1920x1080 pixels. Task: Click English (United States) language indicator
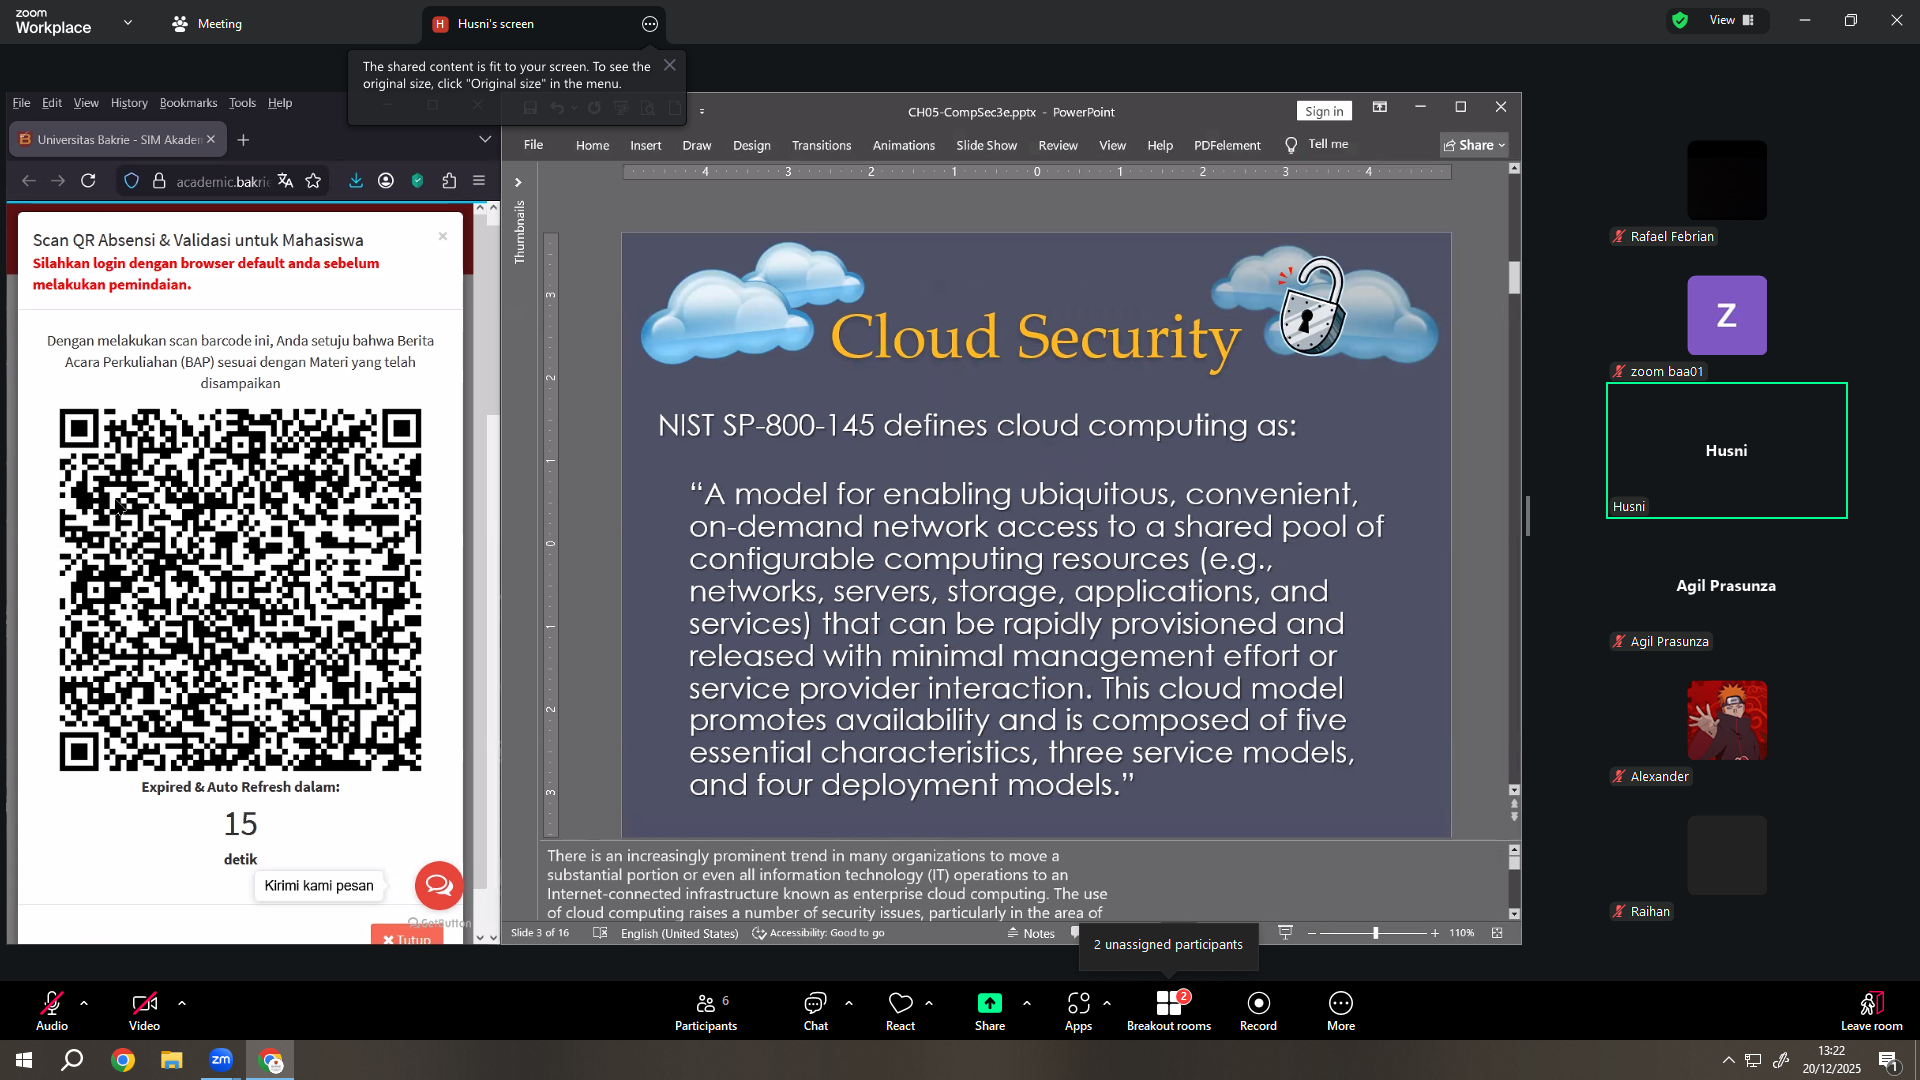tap(679, 933)
